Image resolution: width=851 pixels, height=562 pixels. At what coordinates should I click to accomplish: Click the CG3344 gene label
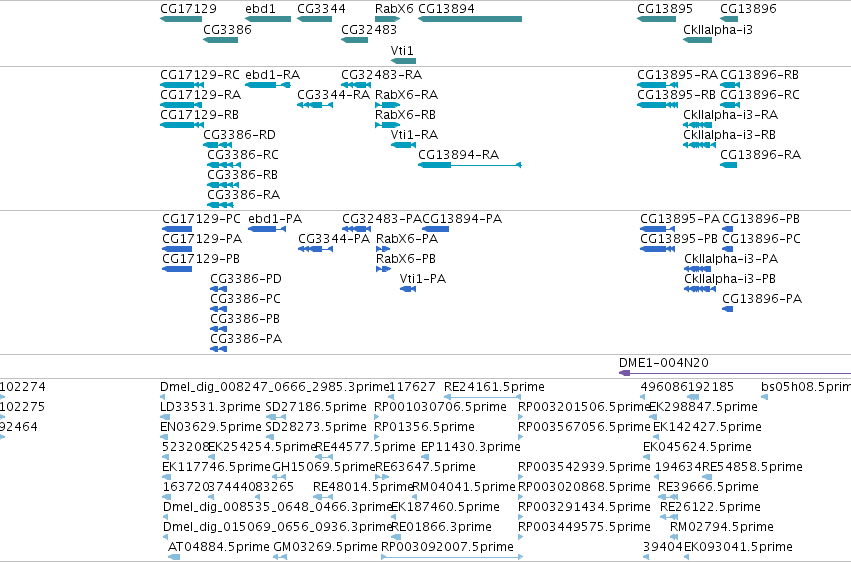coord(321,9)
